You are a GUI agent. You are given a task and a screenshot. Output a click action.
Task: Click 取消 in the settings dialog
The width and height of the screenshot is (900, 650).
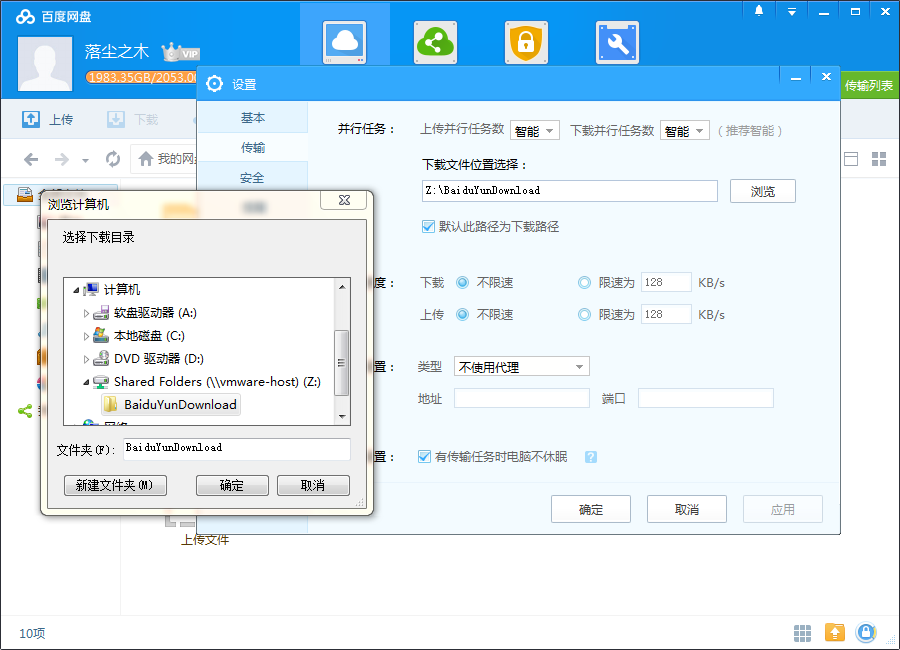tap(686, 509)
